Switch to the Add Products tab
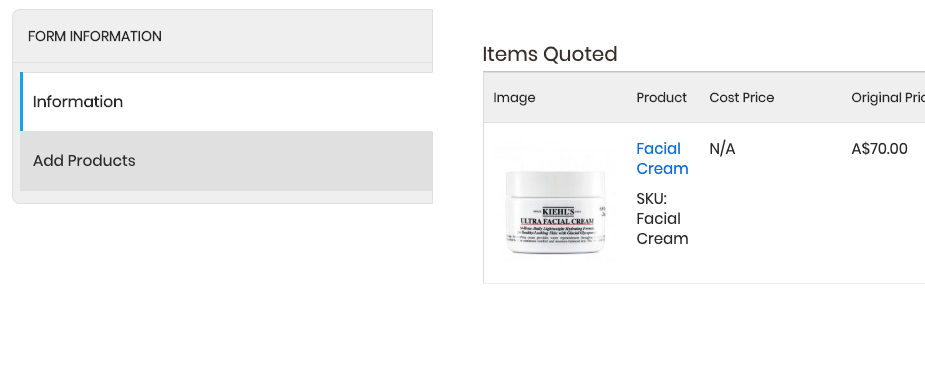The image size is (925, 386). (227, 161)
